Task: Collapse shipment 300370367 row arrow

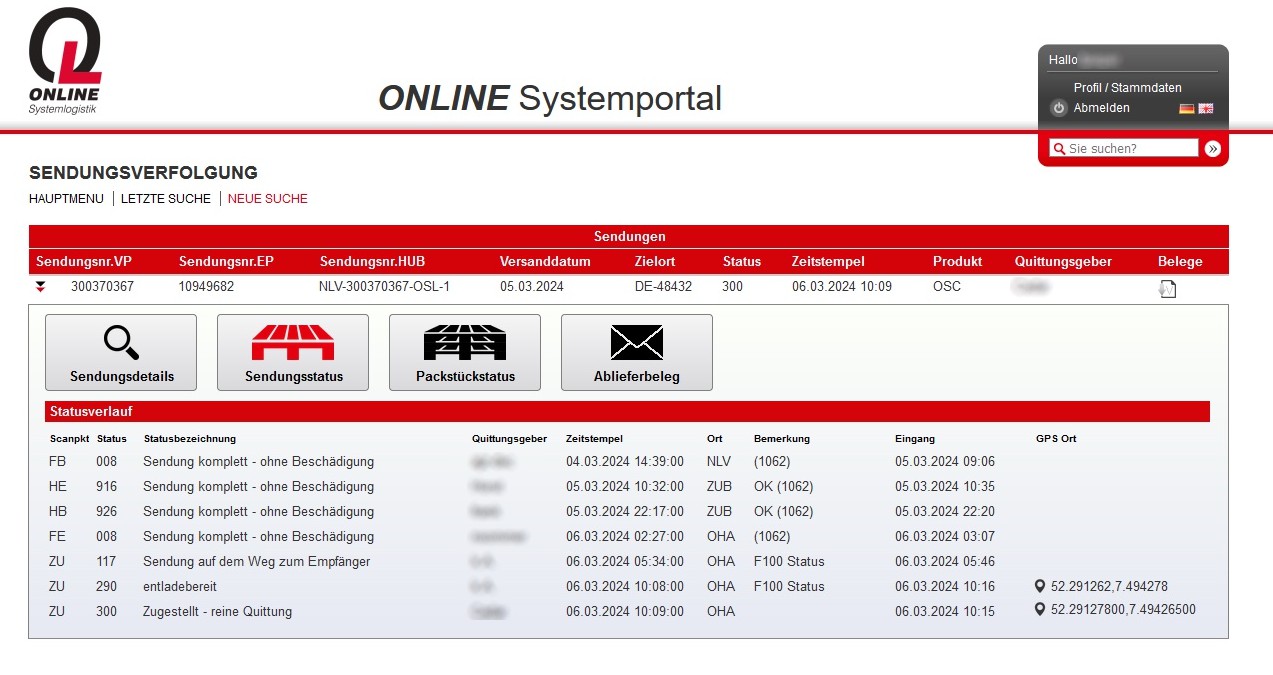Action: 41,287
